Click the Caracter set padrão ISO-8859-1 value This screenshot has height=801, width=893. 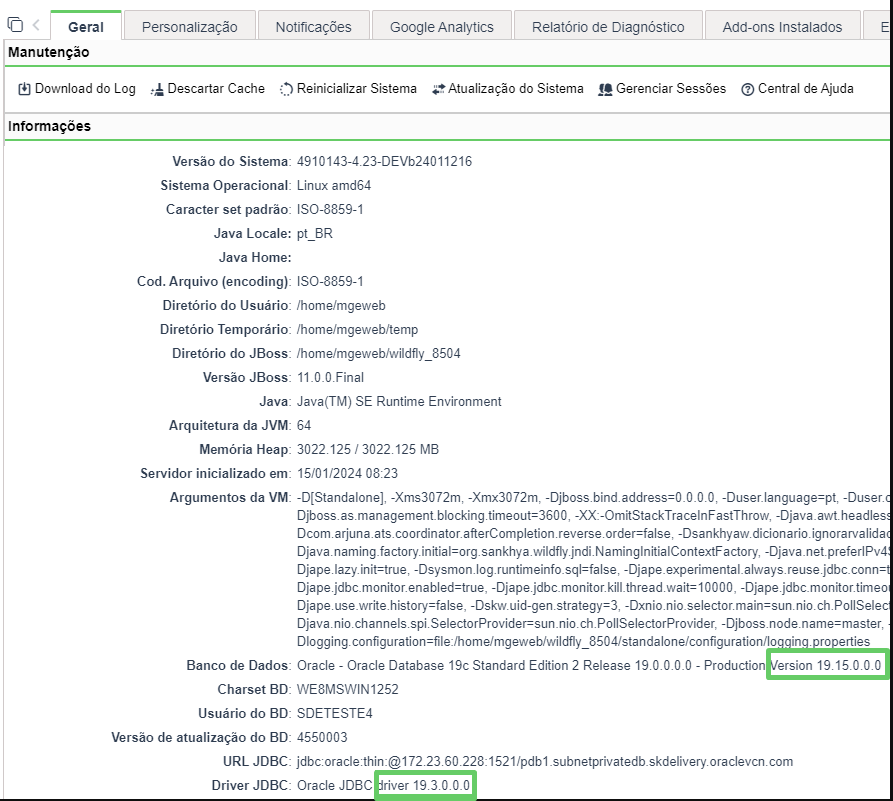[x=330, y=210]
